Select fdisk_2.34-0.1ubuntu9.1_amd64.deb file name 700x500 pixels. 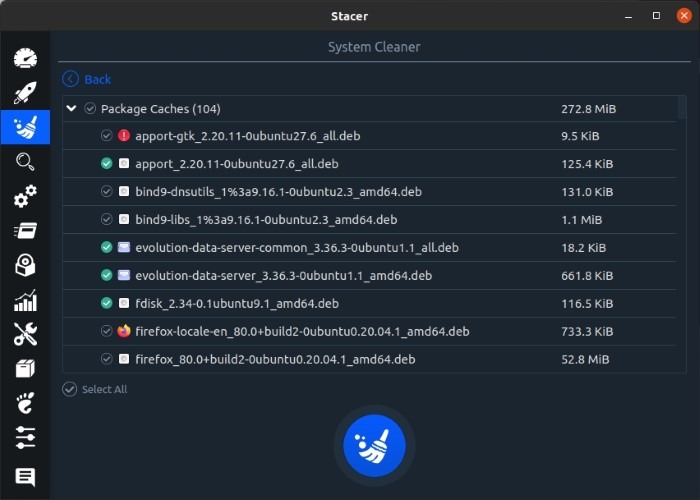(x=237, y=304)
